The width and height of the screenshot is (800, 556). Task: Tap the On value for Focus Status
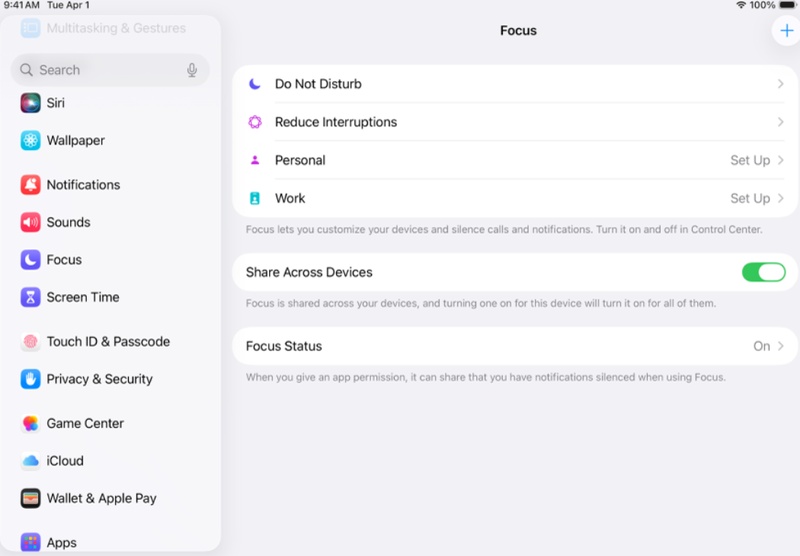(761, 346)
